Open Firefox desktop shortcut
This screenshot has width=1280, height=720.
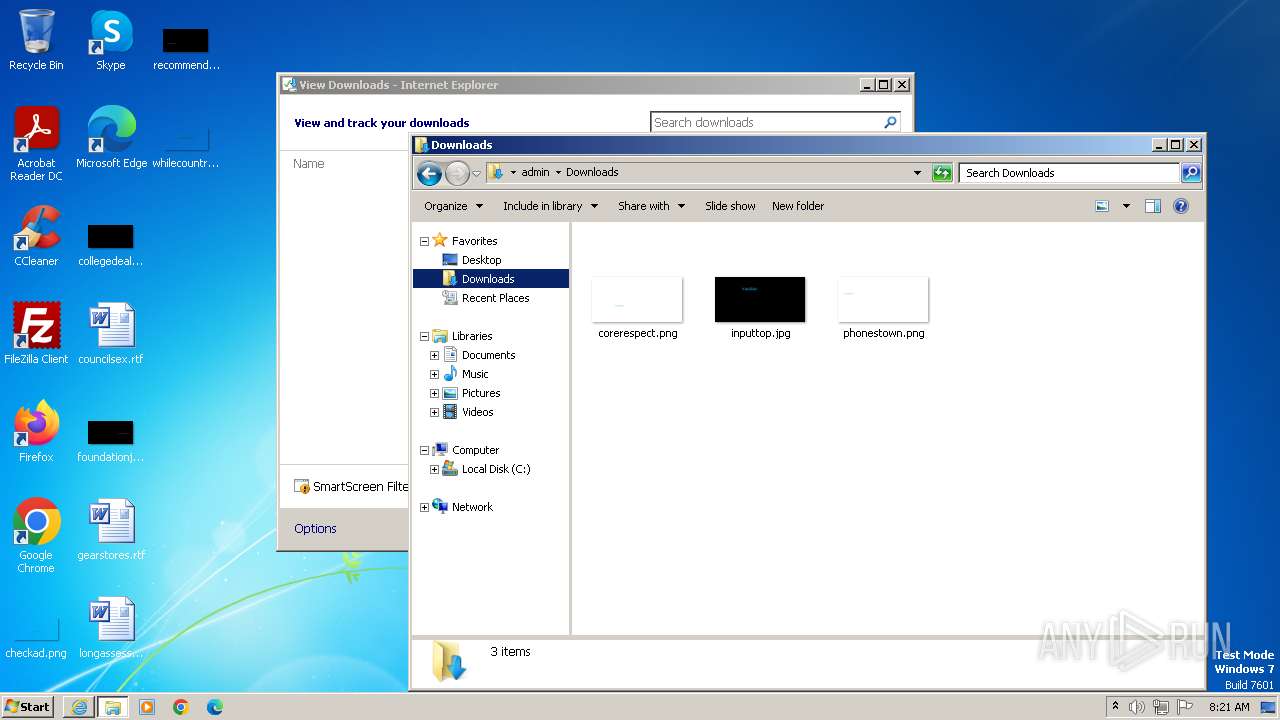(36, 432)
